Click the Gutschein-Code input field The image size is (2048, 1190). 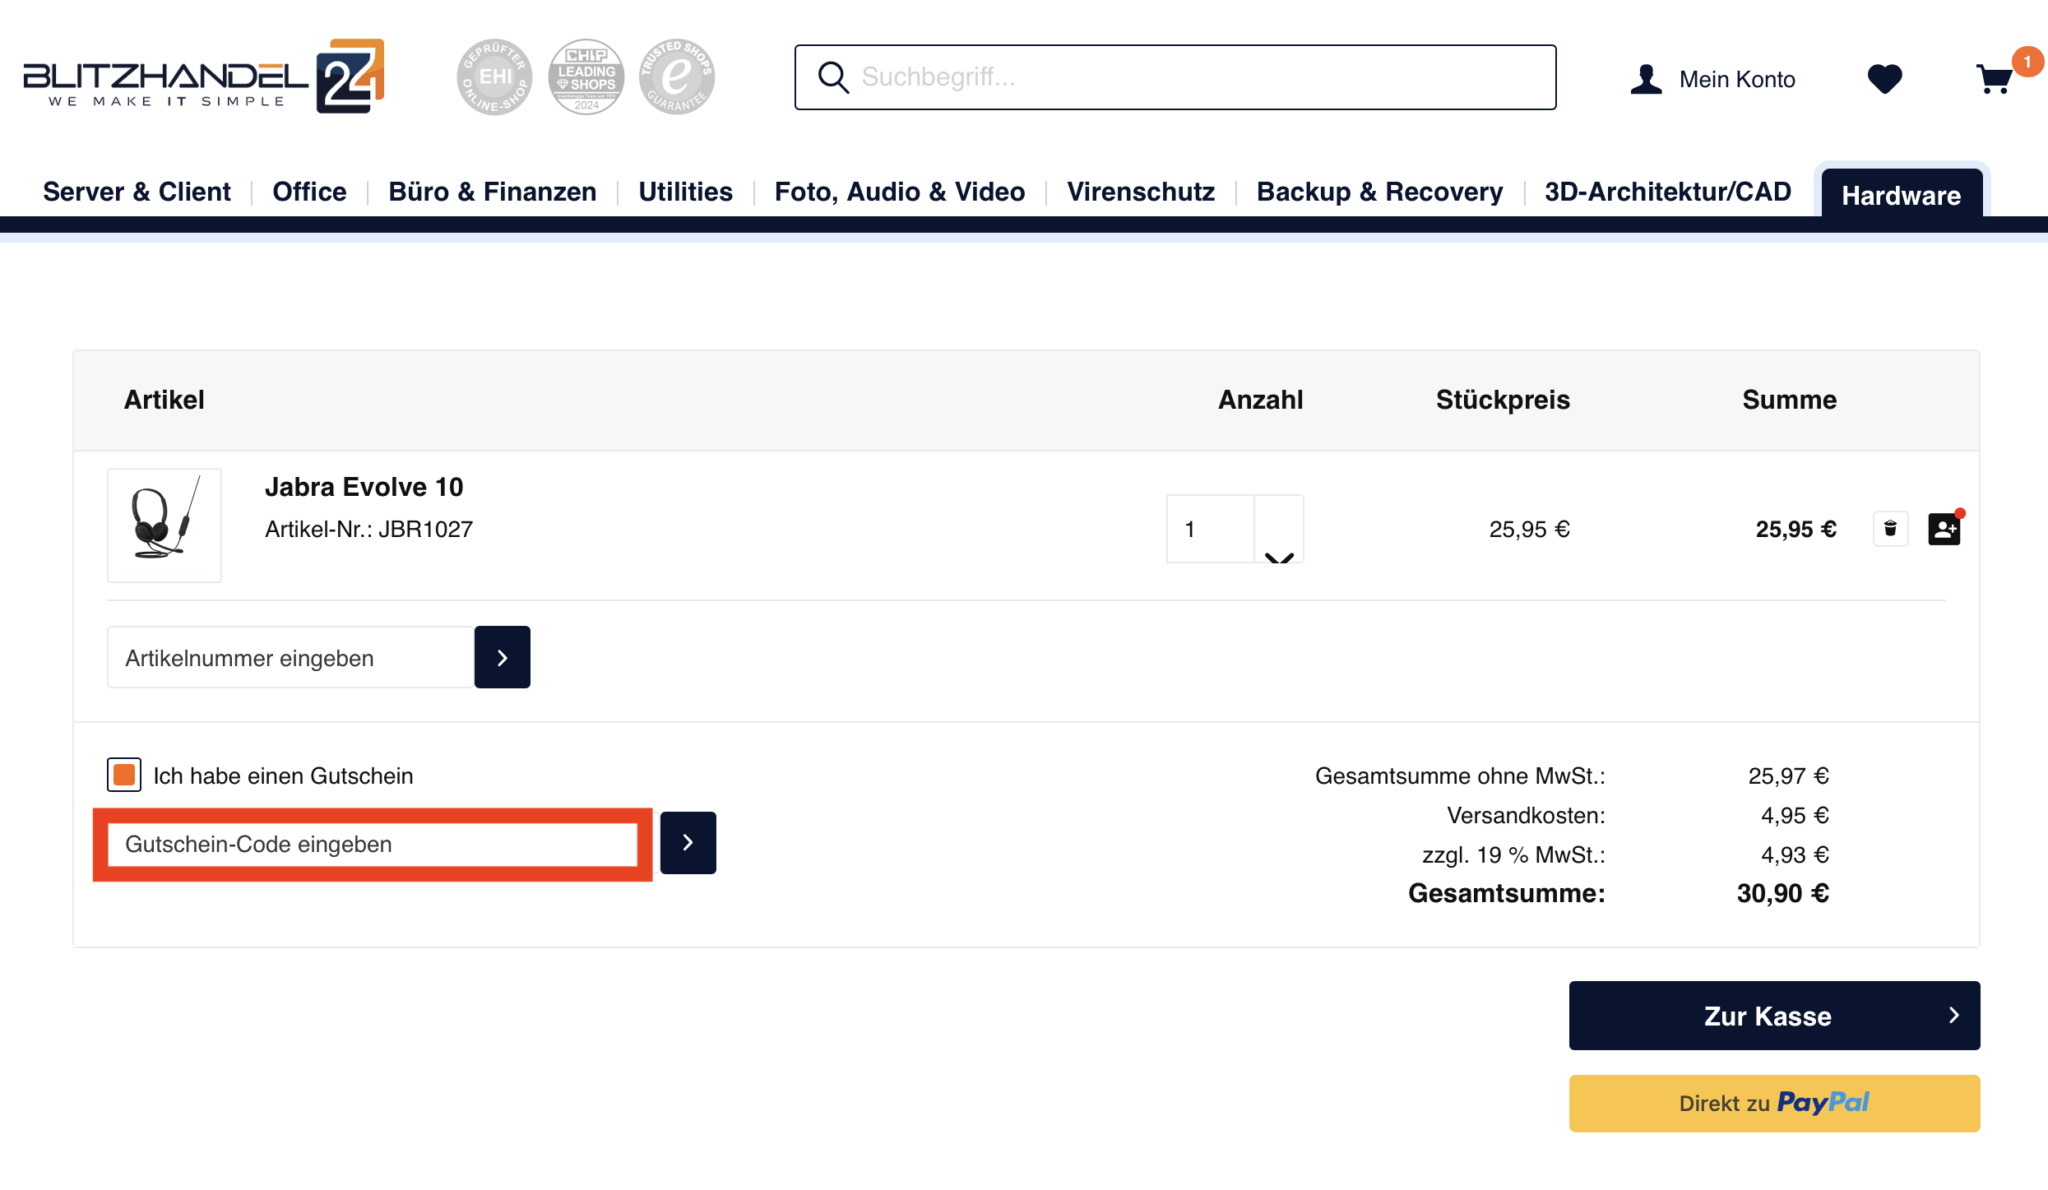pyautogui.click(x=372, y=844)
